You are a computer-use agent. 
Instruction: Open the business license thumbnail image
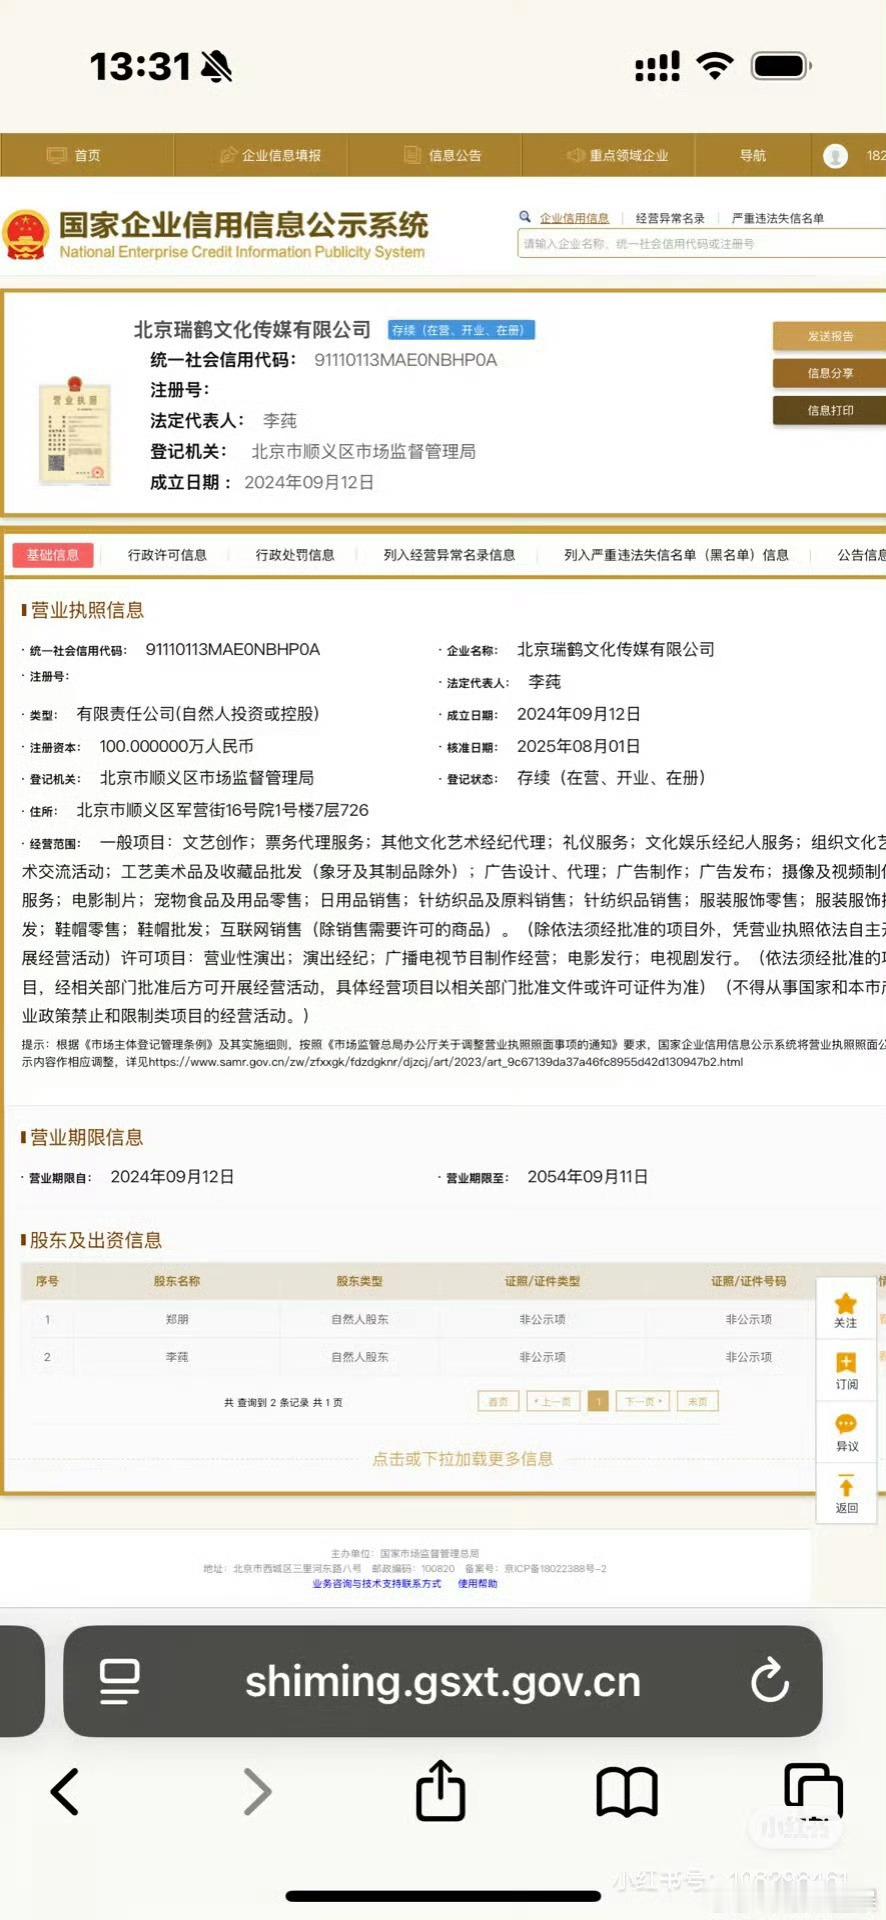tap(75, 430)
